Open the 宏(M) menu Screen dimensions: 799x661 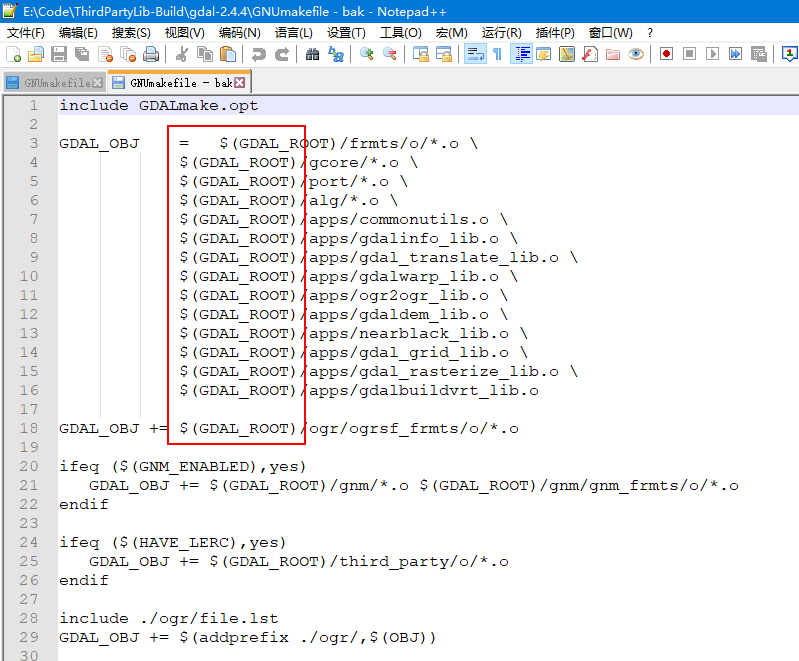click(451, 33)
